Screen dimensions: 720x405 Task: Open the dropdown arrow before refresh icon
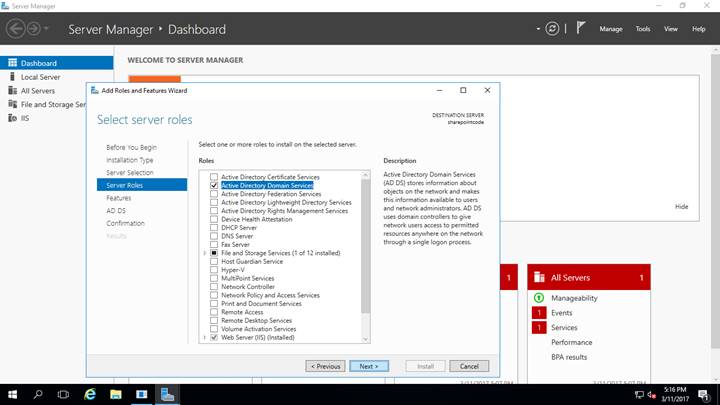tap(538, 28)
